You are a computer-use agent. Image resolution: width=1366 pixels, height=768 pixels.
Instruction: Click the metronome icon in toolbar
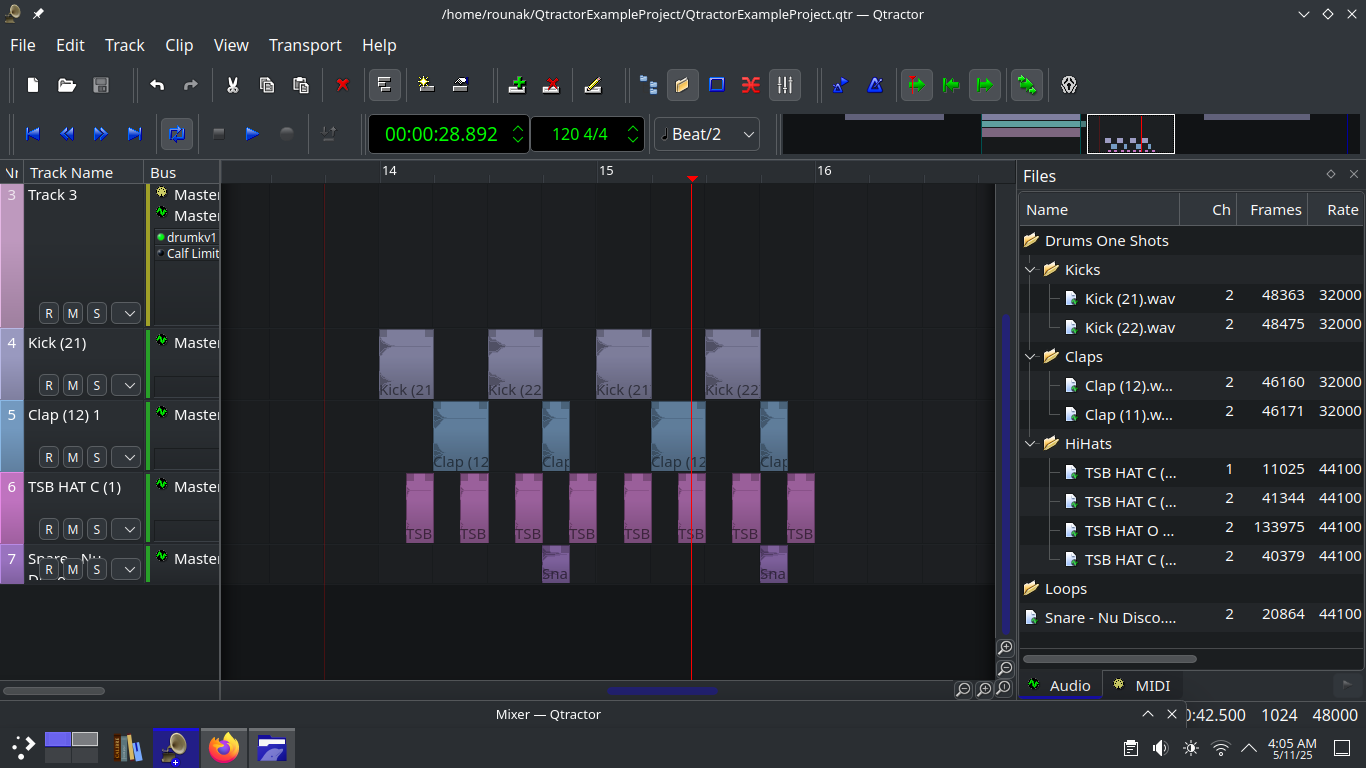(x=875, y=85)
